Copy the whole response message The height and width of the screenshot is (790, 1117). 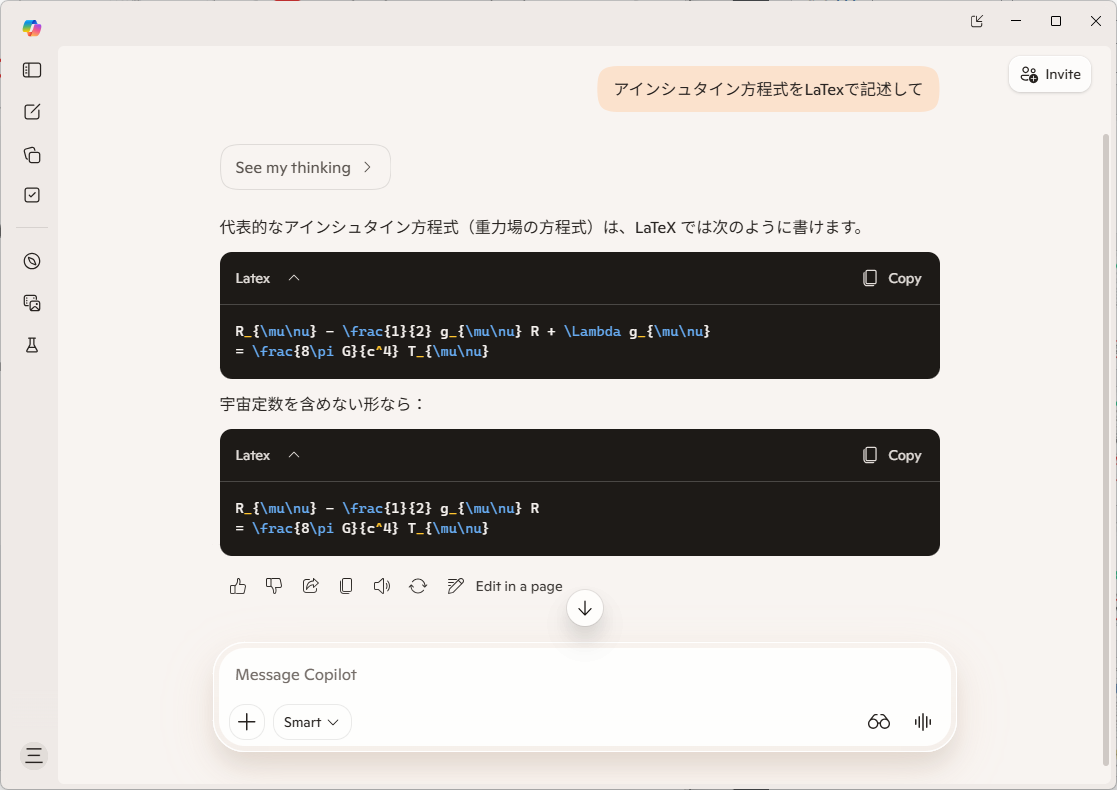(346, 586)
